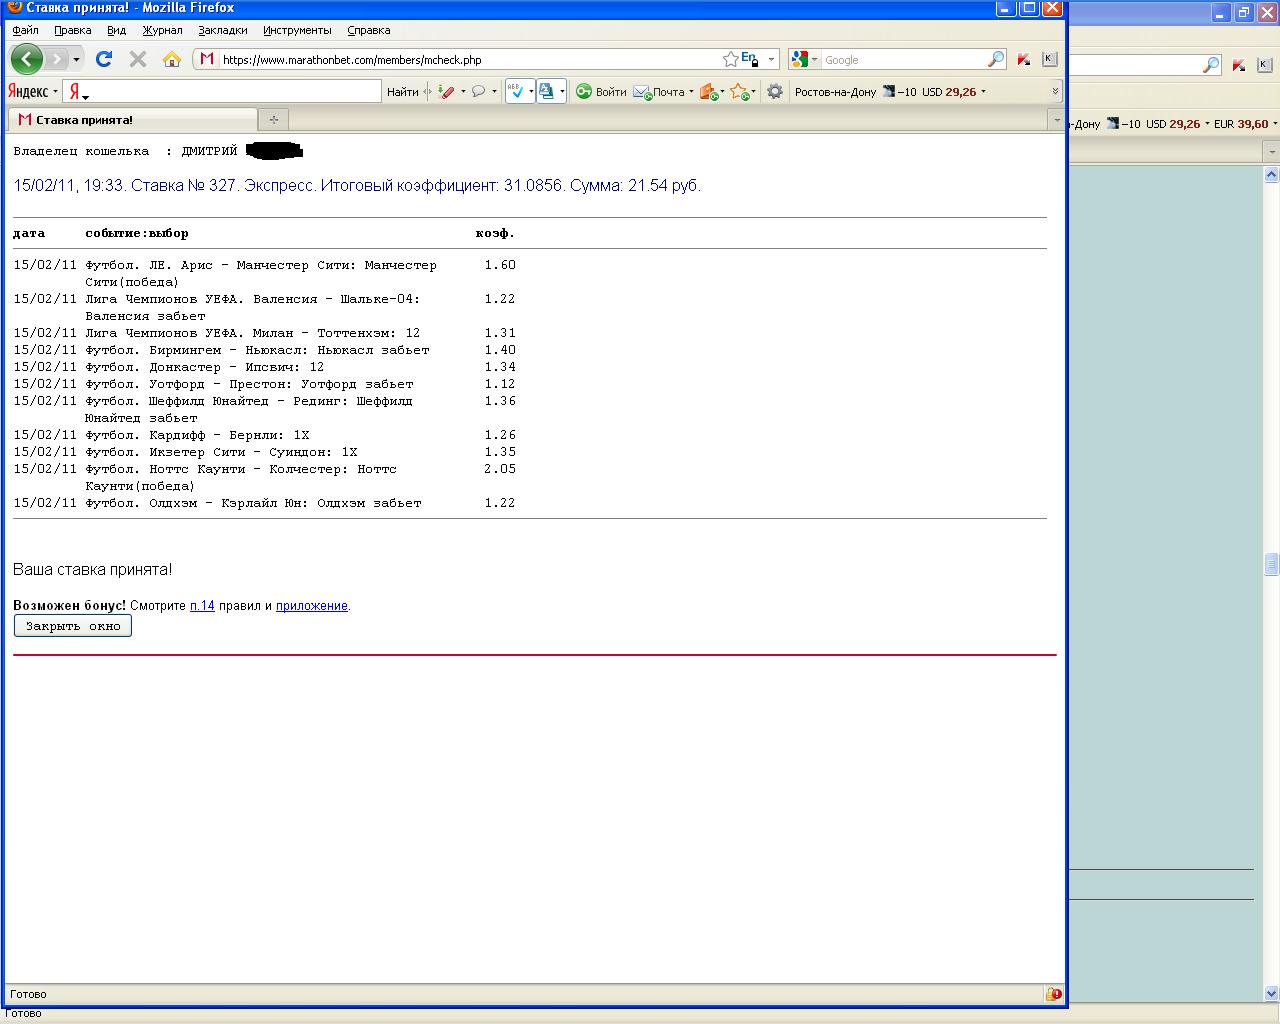Select the Ставка принята! tab
1280x1024 pixels.
point(132,120)
